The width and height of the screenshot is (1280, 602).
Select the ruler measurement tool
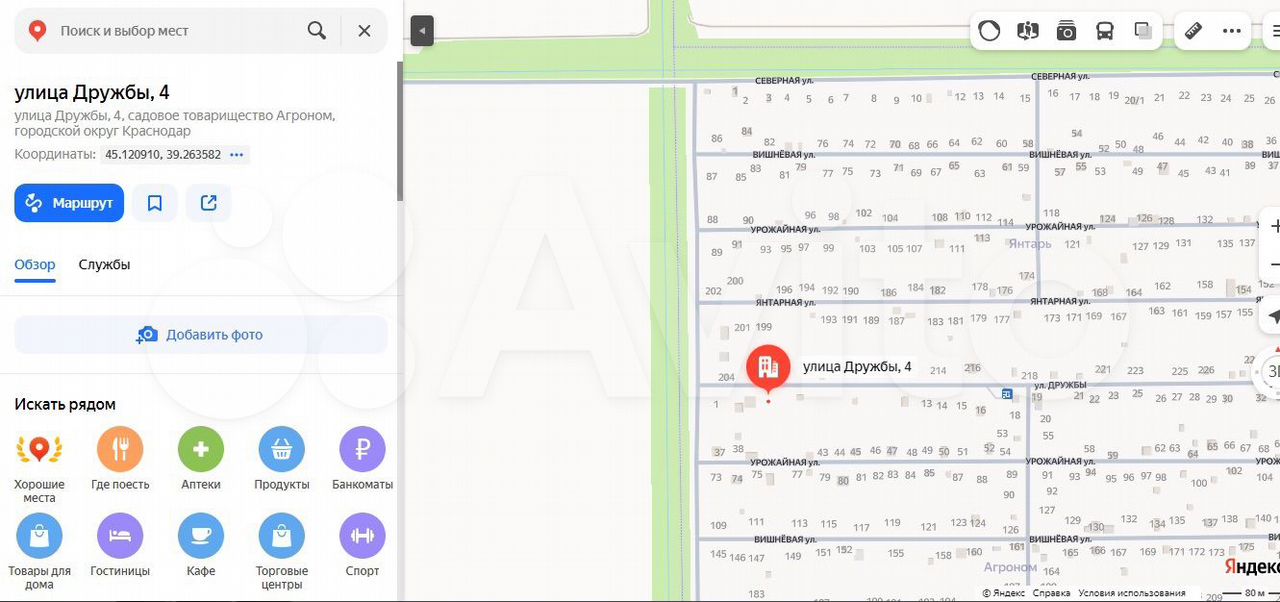click(x=1193, y=31)
